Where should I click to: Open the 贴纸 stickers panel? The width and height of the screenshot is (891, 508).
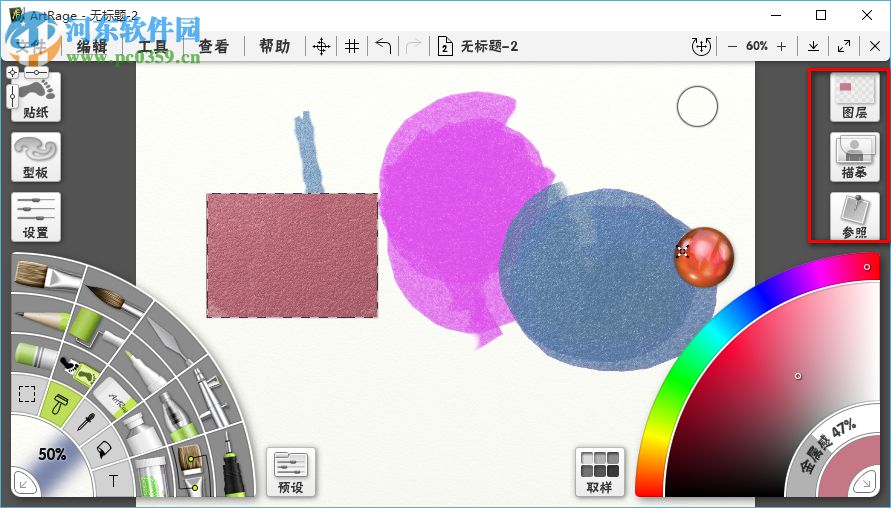(x=36, y=97)
